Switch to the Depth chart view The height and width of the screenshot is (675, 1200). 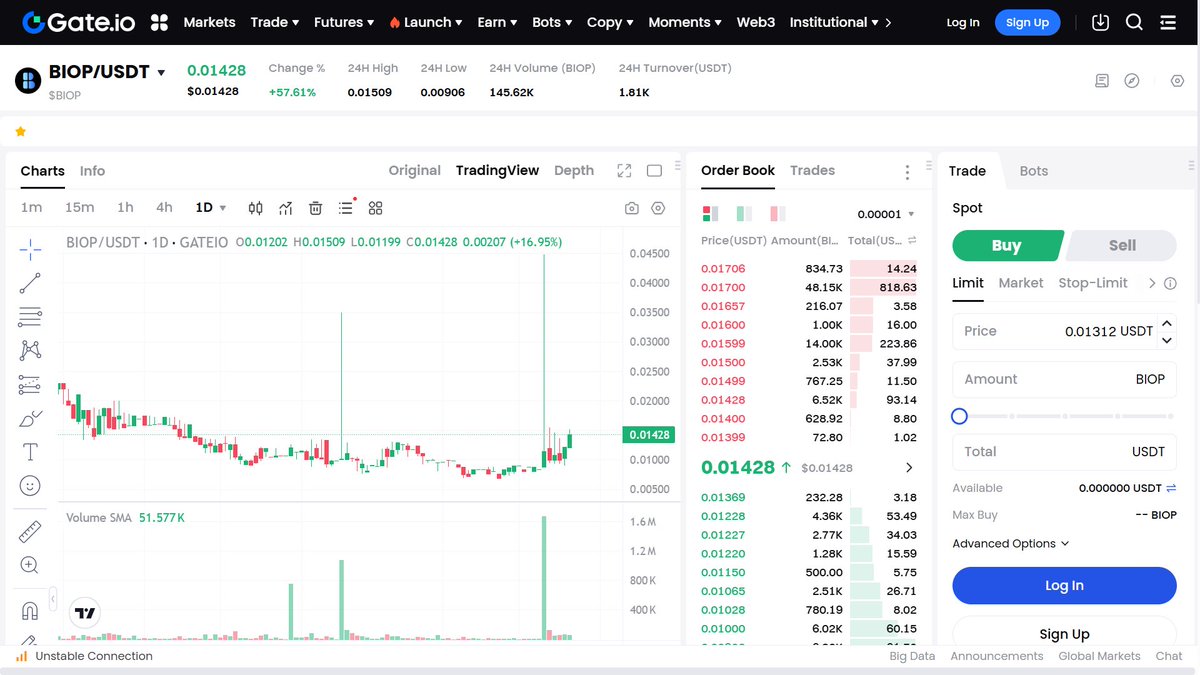click(x=574, y=171)
